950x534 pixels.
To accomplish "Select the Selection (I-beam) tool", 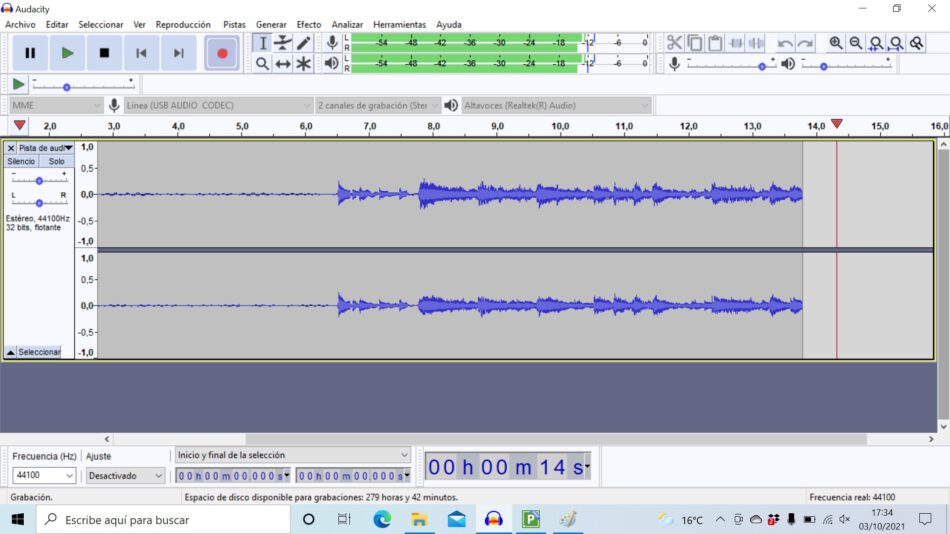I will 262,43.
